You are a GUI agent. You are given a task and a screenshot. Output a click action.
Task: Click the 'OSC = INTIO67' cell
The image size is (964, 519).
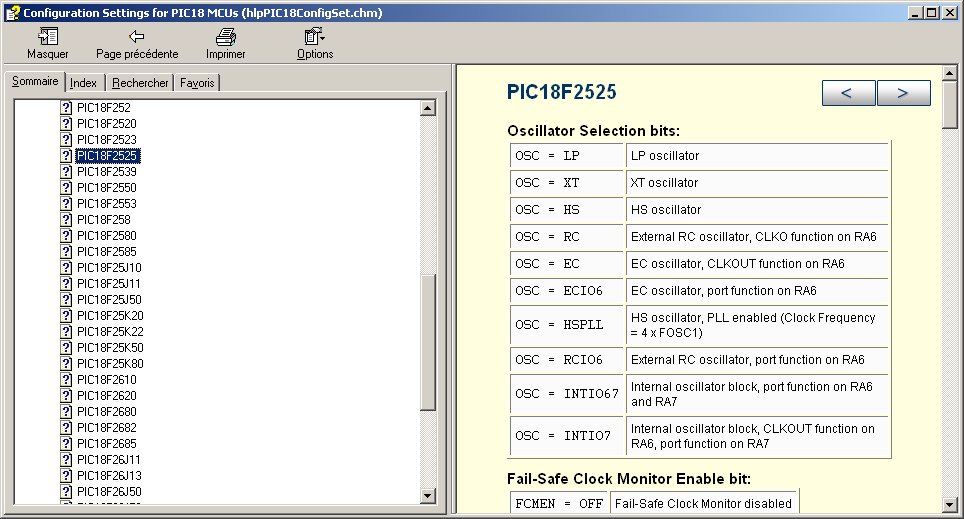point(566,394)
